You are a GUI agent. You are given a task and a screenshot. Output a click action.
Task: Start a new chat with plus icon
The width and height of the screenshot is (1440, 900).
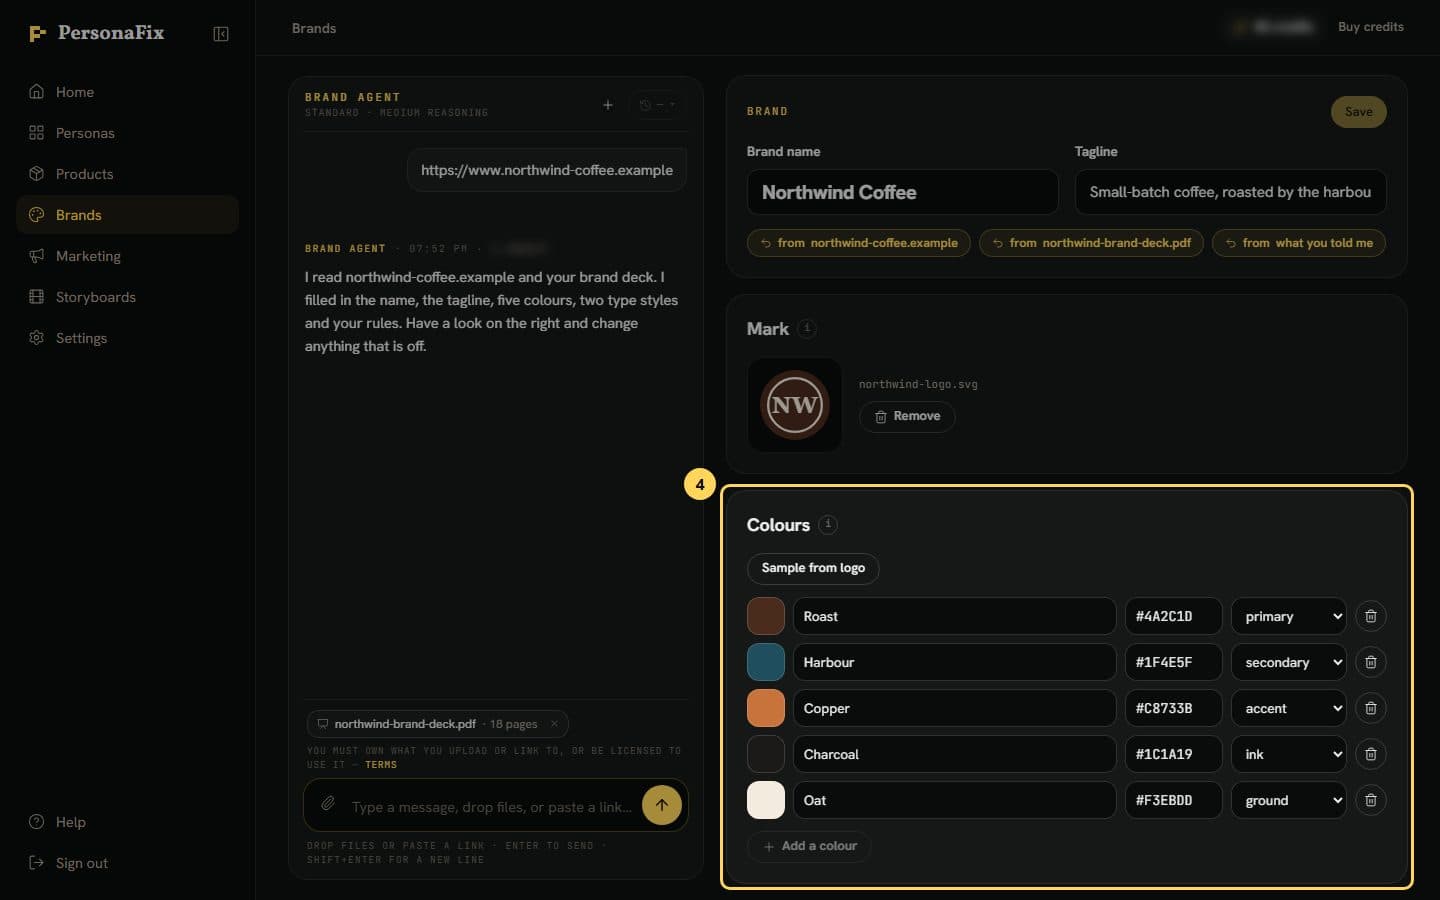tap(607, 105)
